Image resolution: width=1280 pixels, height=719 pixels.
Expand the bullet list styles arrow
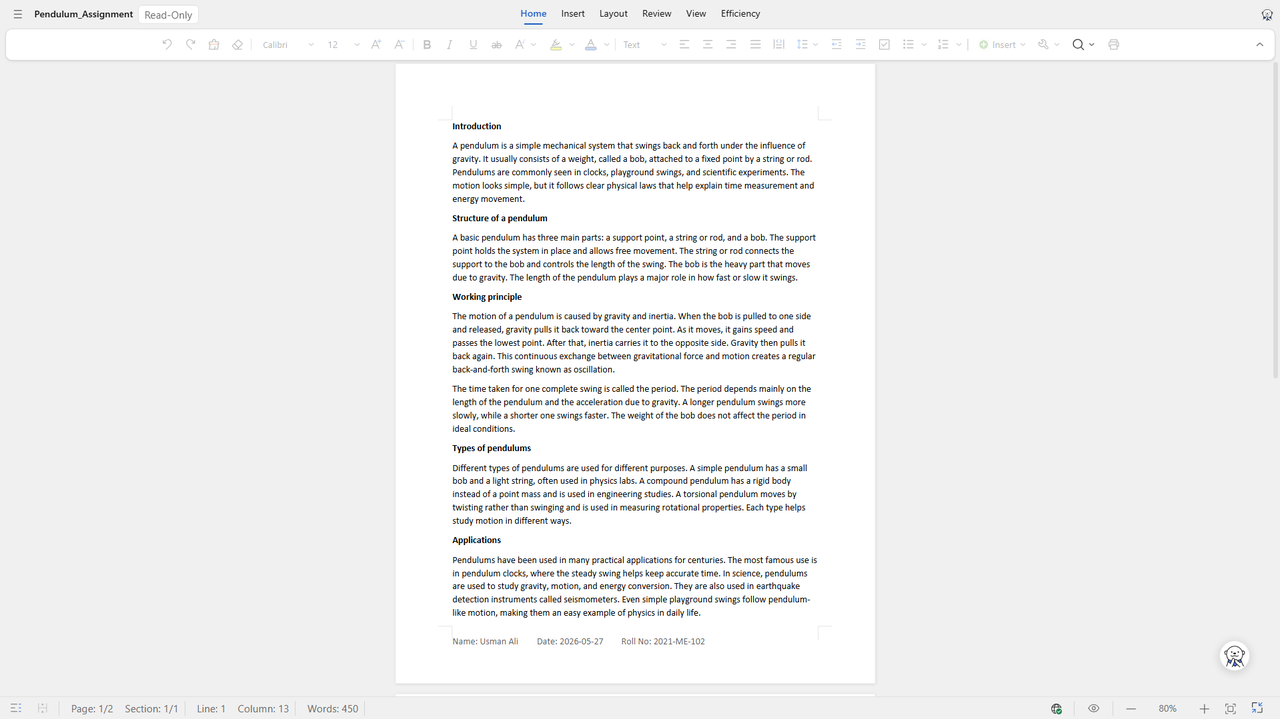[923, 45]
